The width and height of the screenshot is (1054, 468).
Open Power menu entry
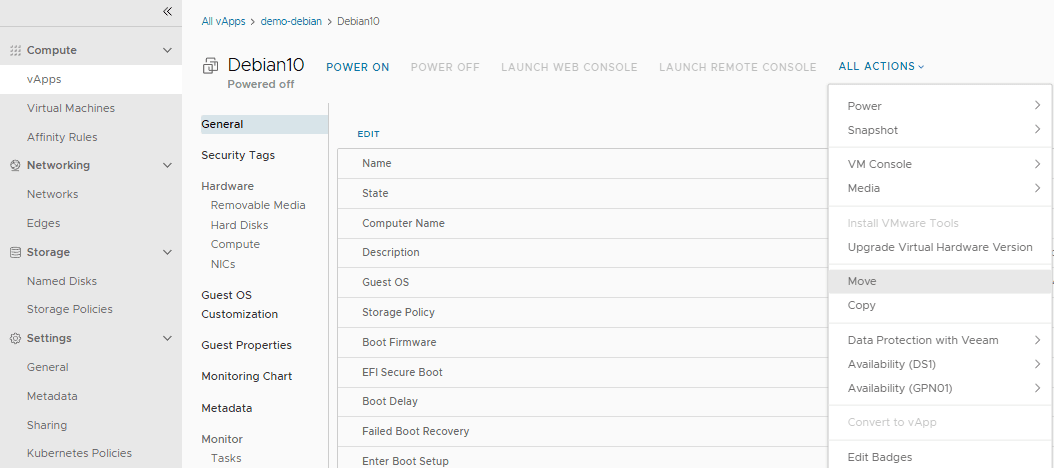[940, 106]
